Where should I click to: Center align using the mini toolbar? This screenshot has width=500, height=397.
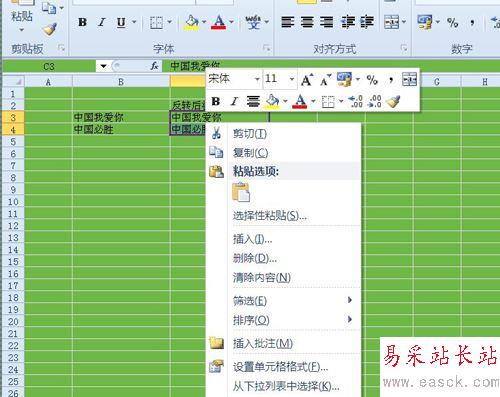pos(253,101)
